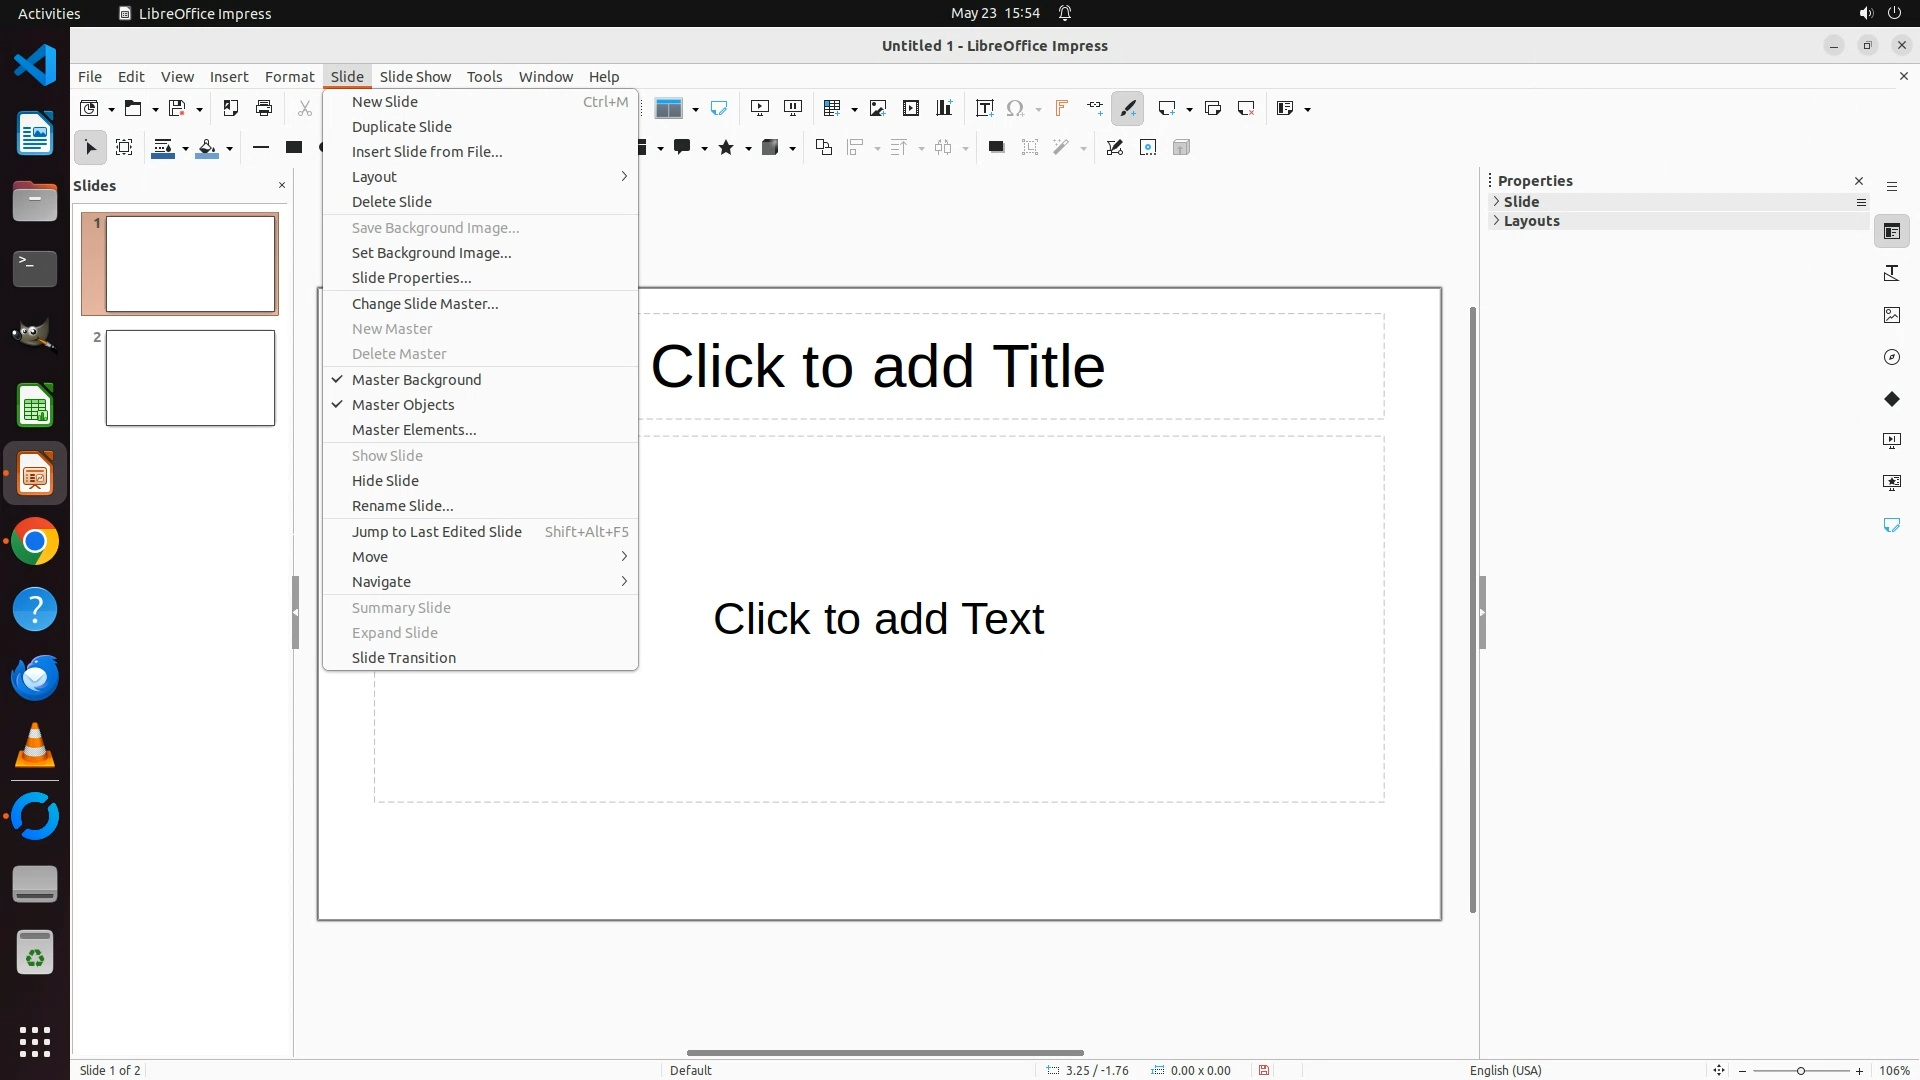Click Start from First Slide icon
Viewport: 1920px width, 1080px height.
(x=760, y=108)
